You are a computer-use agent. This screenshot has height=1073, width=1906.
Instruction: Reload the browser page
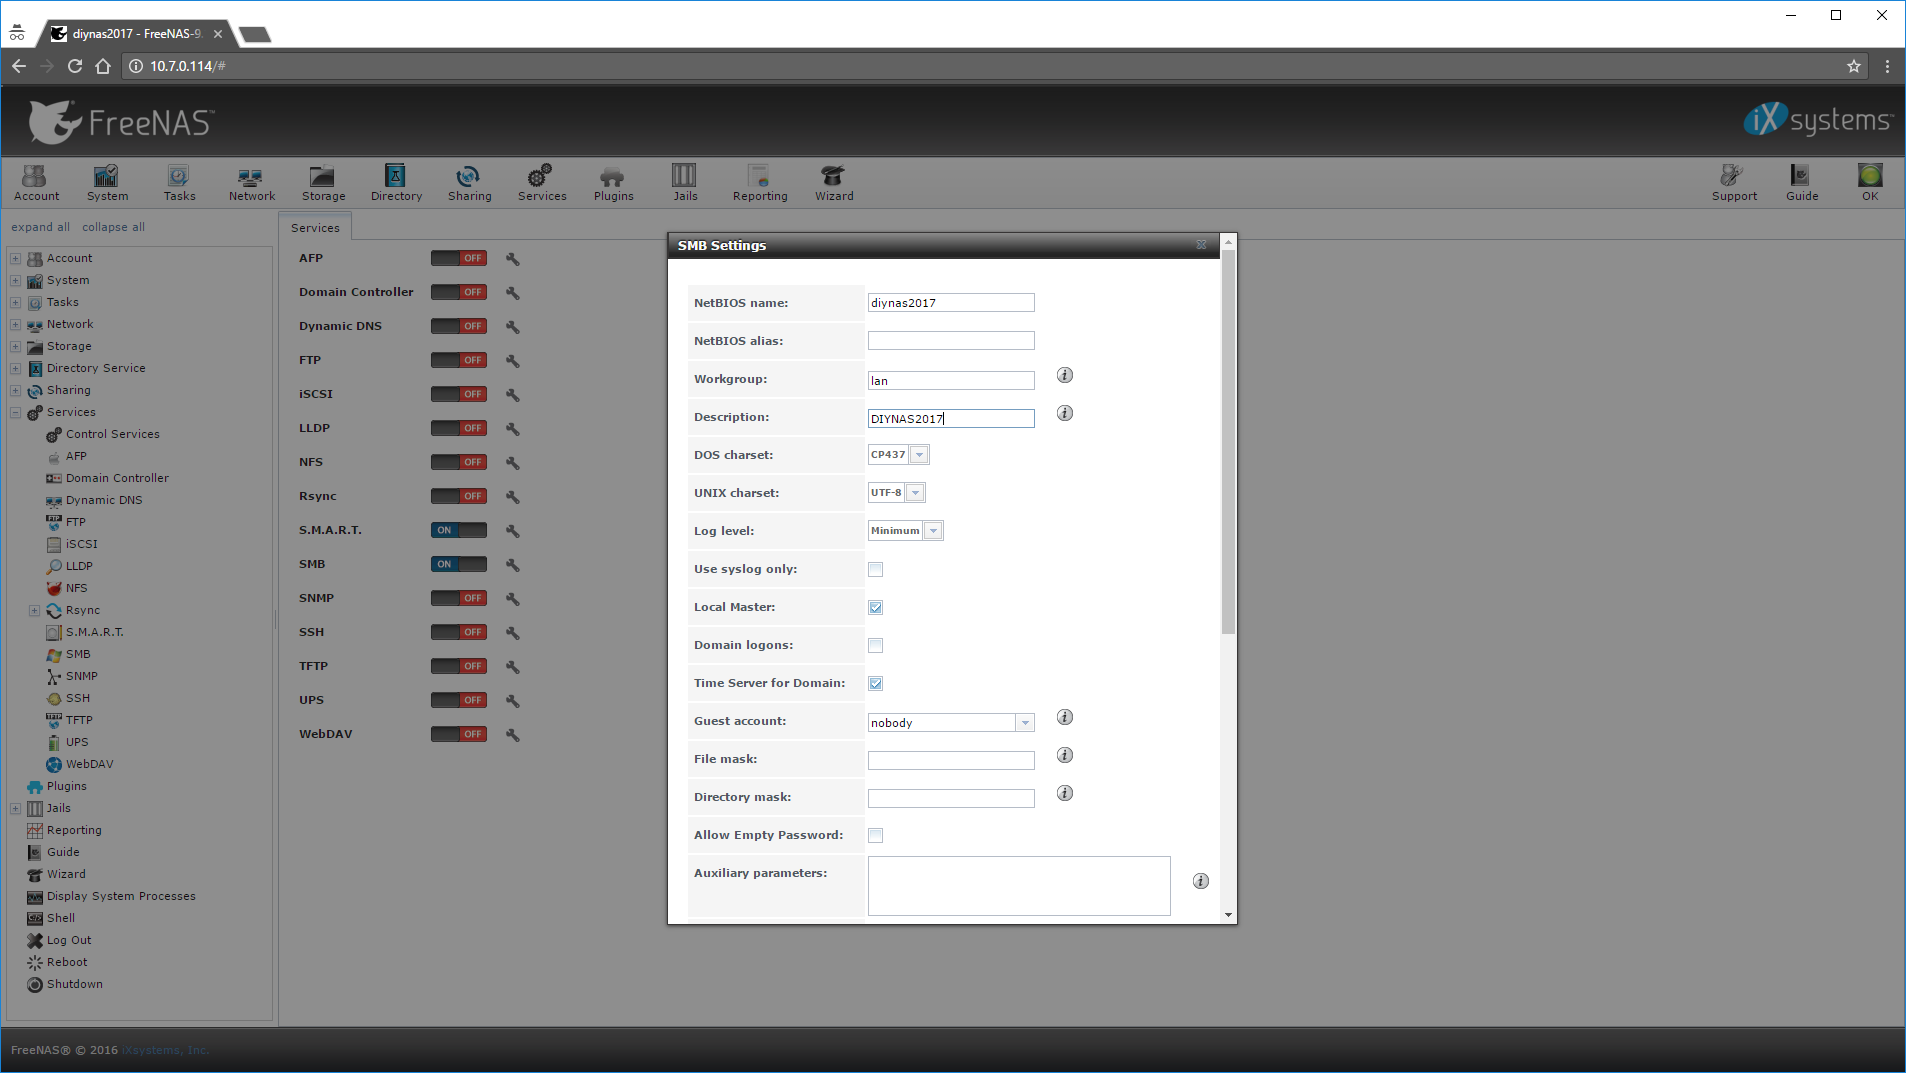click(x=74, y=66)
